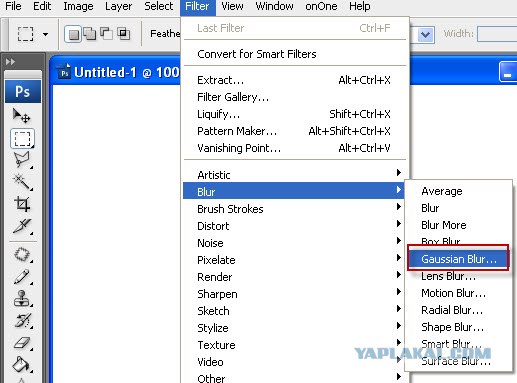Select the Rectangular Marquee tool in toolbox
The width and height of the screenshot is (517, 383).
coord(22,139)
